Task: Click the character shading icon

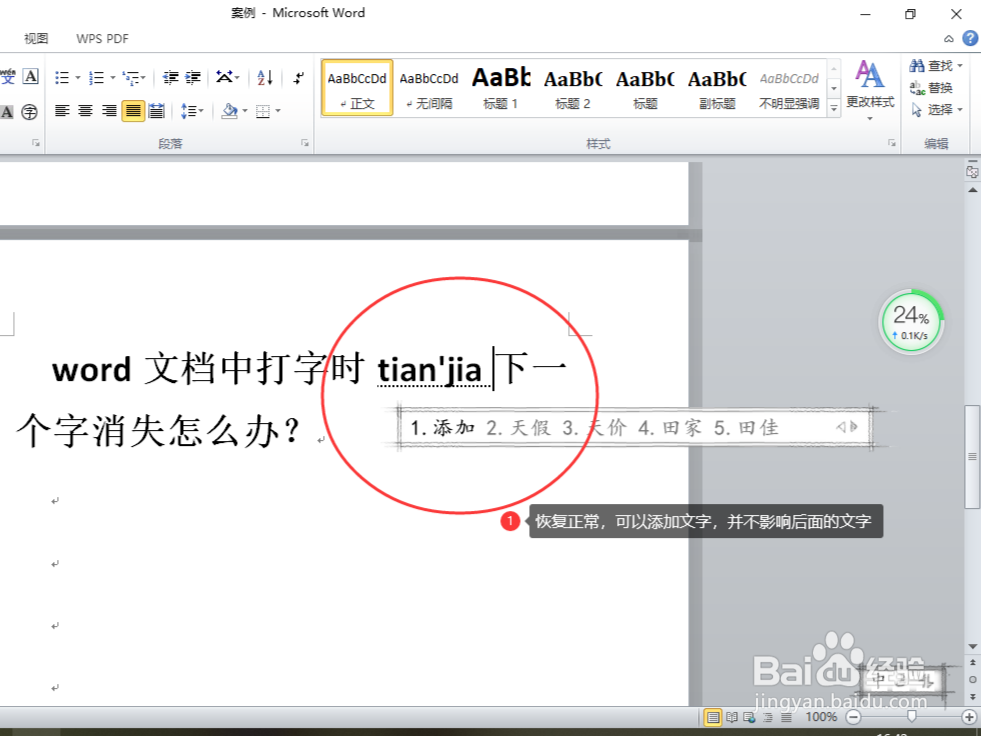Action: point(7,112)
